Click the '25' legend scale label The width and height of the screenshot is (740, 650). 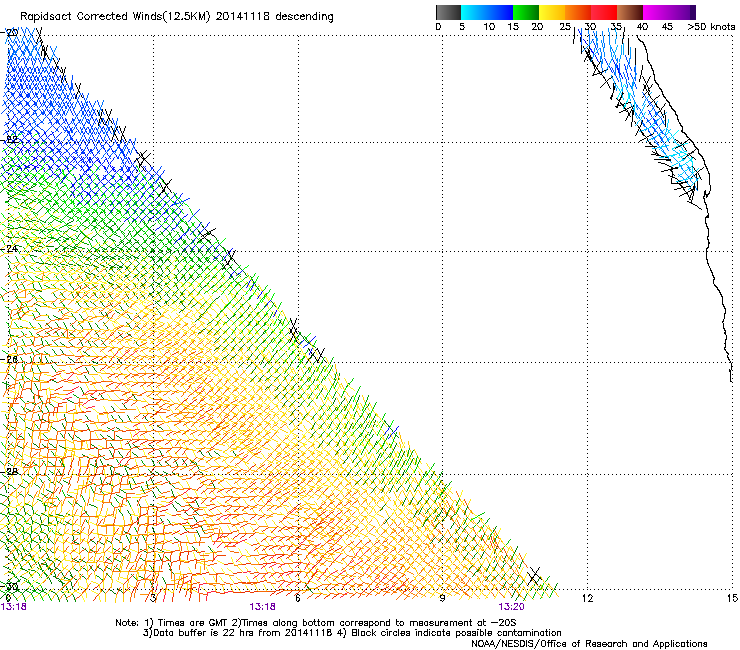tap(565, 27)
